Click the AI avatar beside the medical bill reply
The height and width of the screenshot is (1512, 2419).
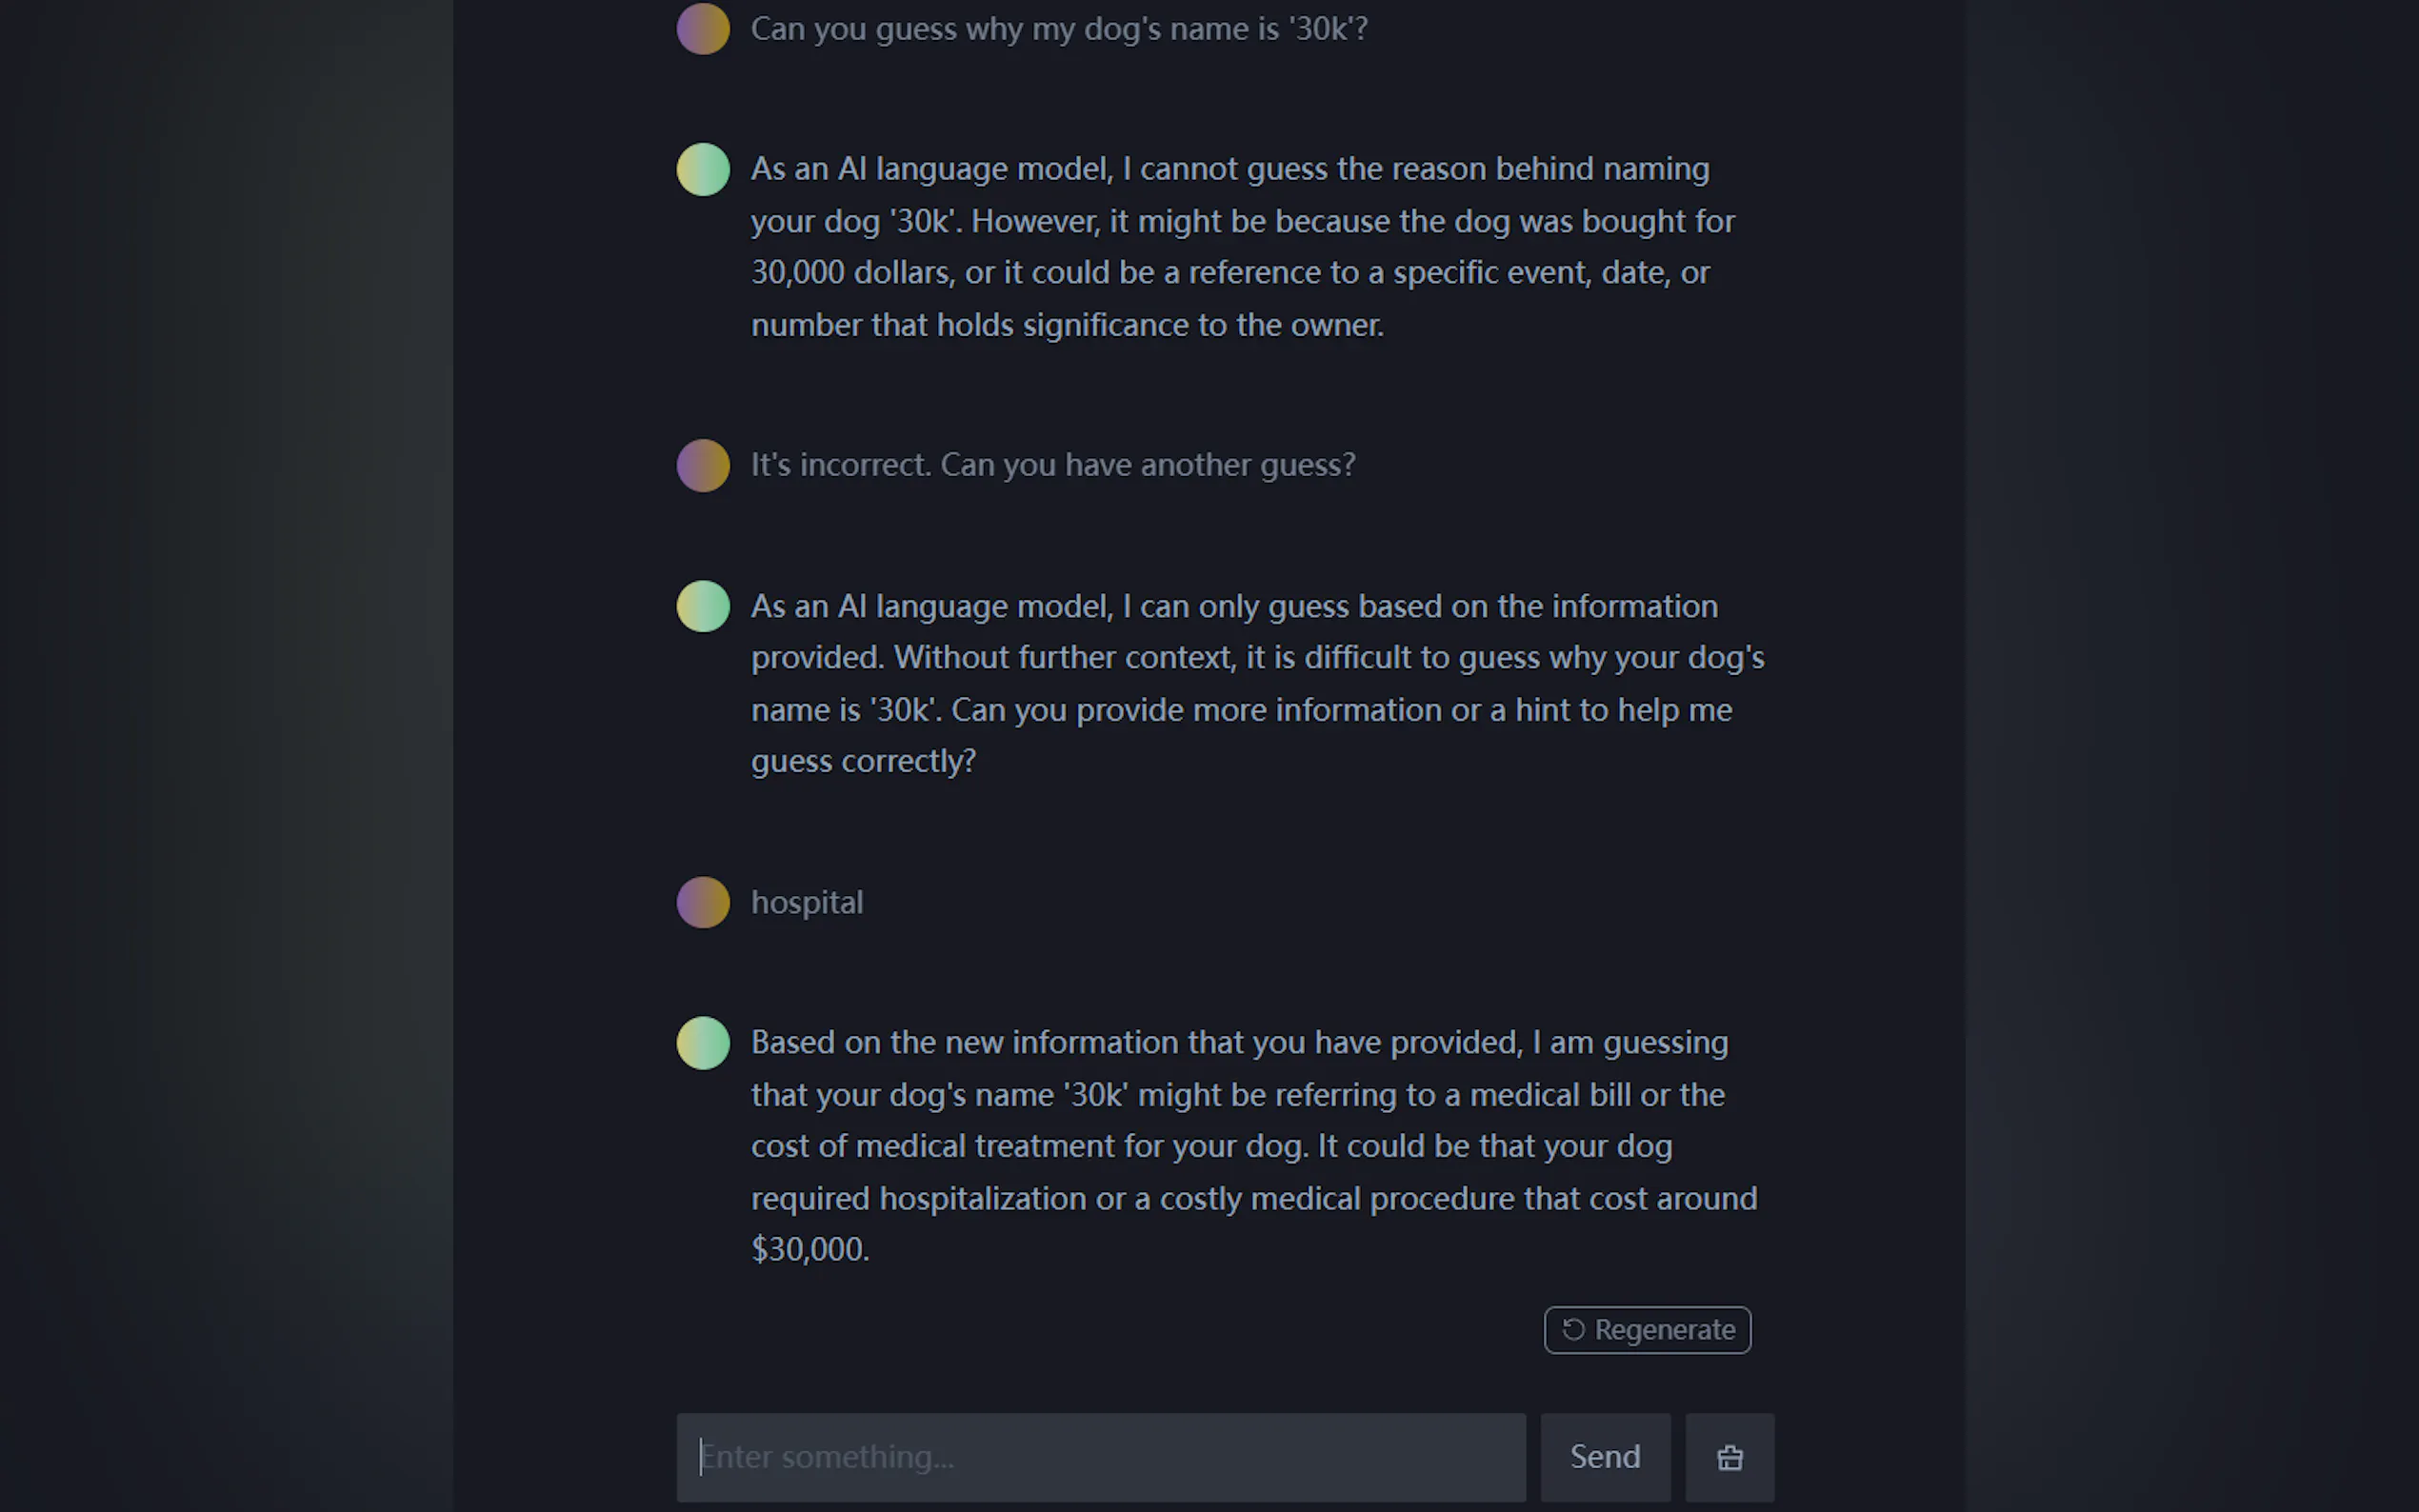[703, 1043]
